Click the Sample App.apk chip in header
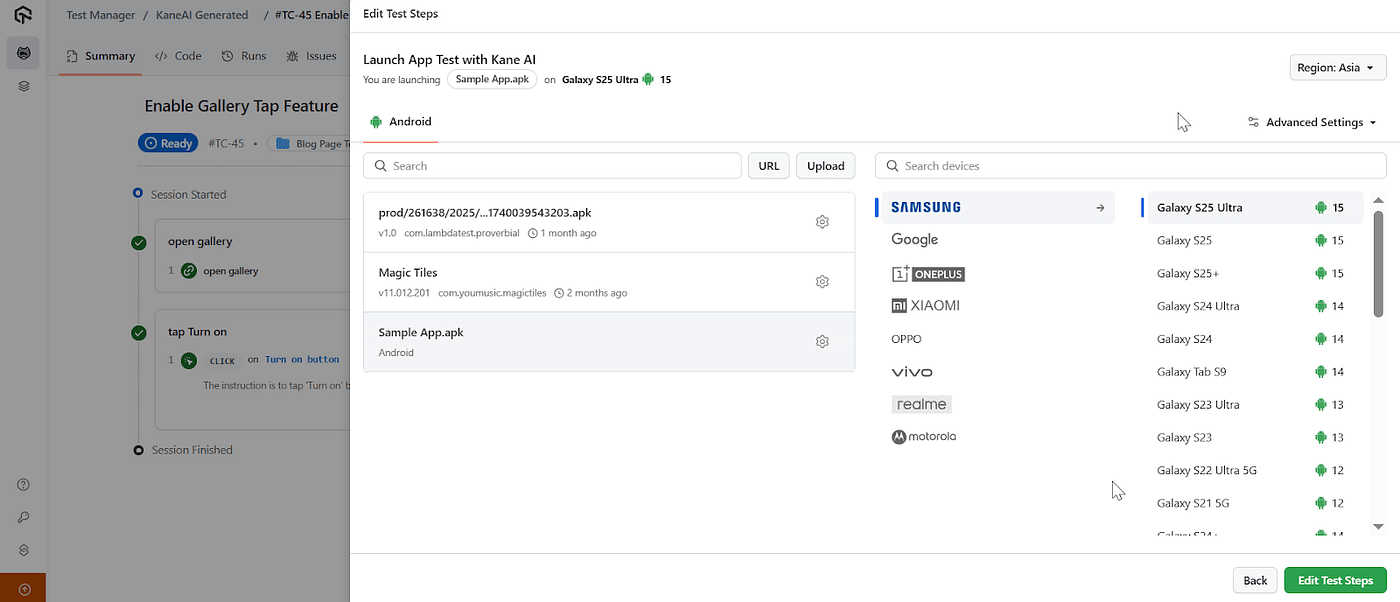This screenshot has width=1400, height=602. (493, 79)
